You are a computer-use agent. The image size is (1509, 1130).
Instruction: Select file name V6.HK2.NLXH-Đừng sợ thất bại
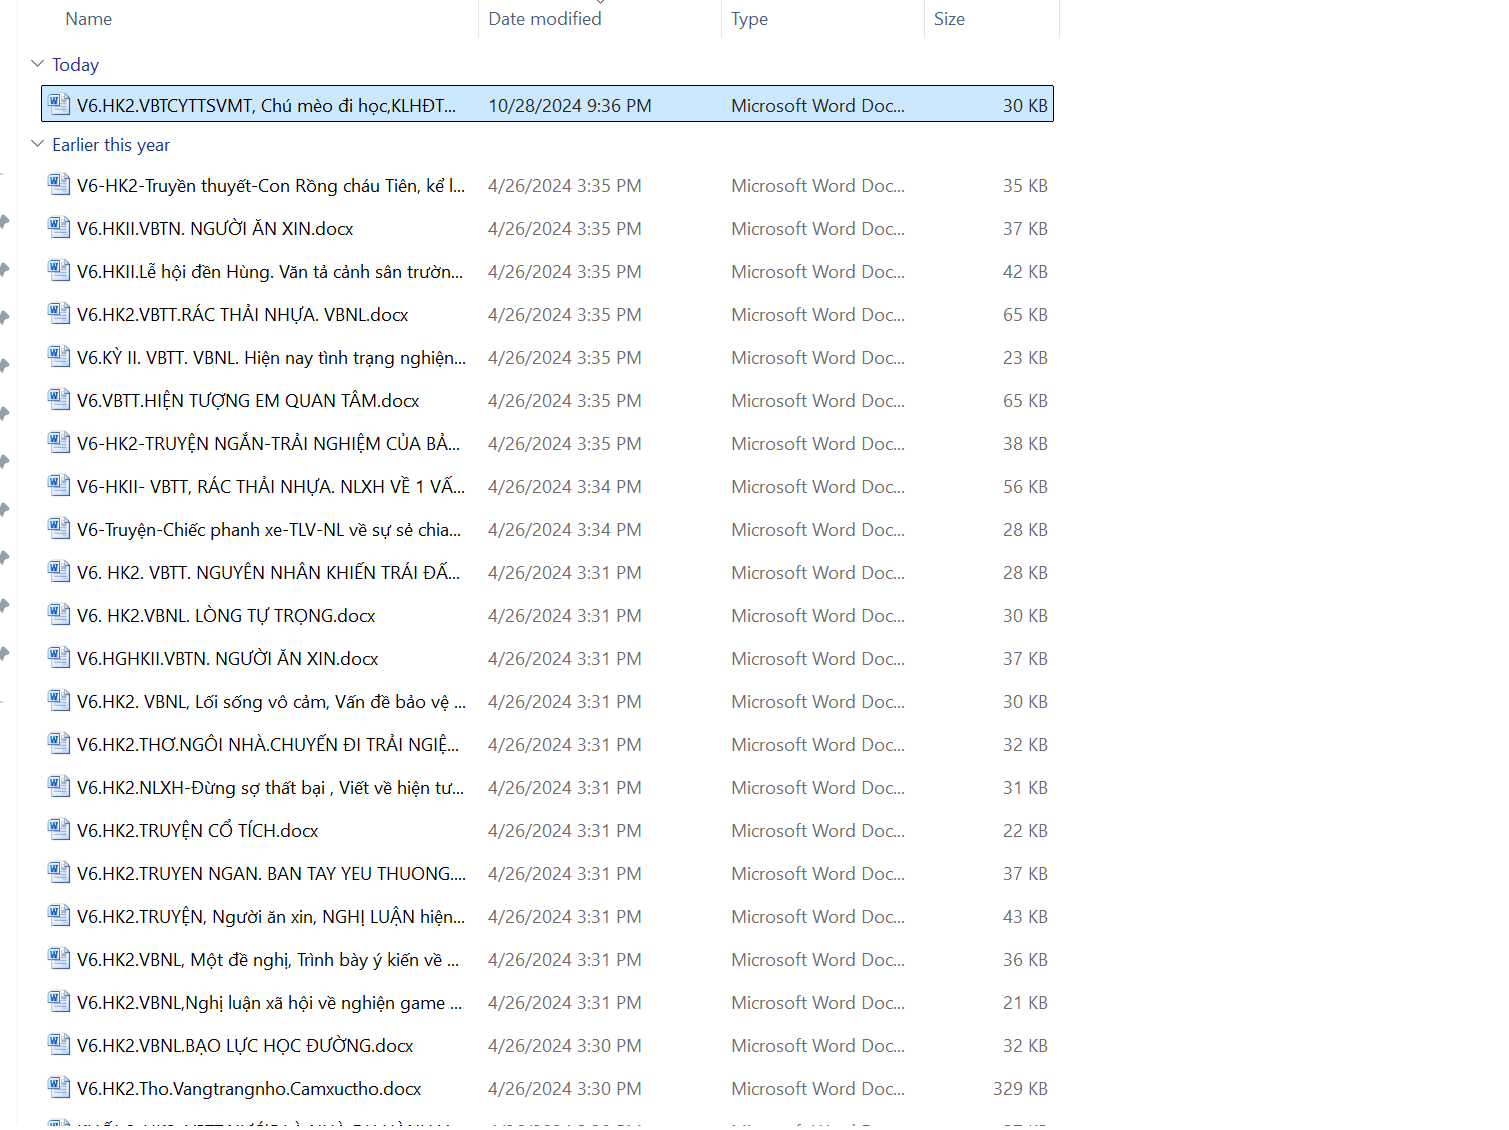pos(271,788)
